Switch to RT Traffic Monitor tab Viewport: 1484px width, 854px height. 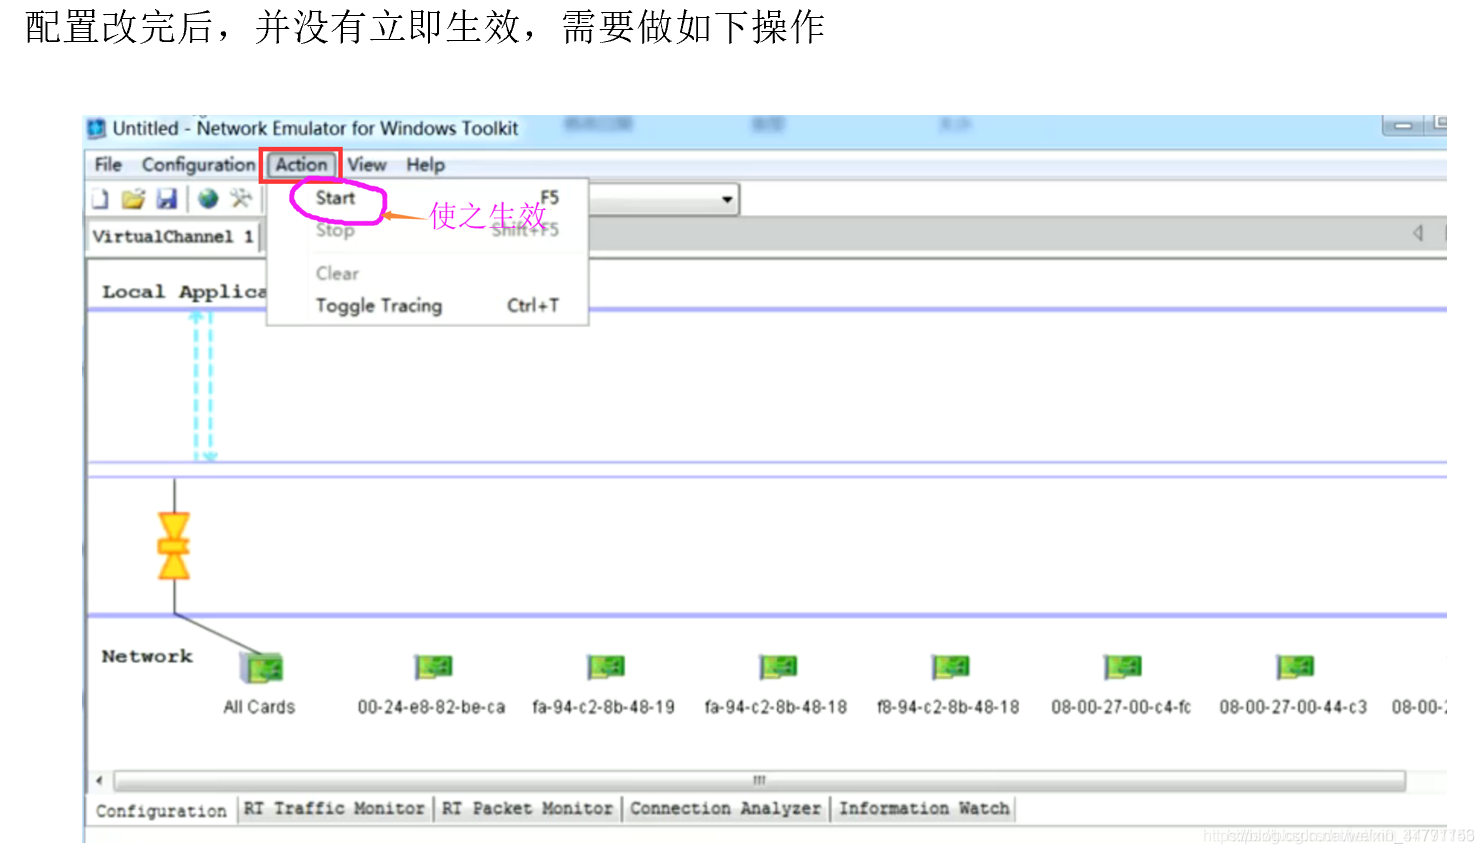(334, 808)
